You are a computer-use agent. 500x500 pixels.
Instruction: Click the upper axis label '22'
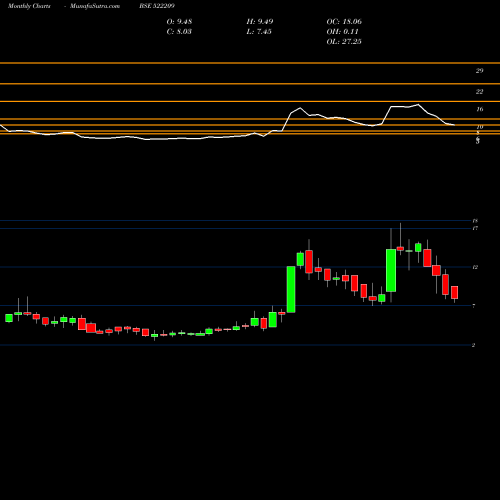point(479,91)
